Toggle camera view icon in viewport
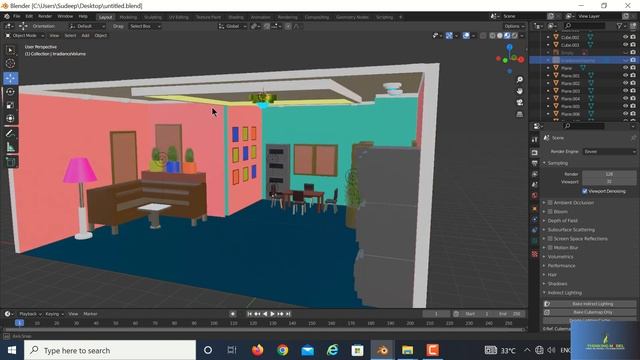The image size is (640, 360). [520, 102]
